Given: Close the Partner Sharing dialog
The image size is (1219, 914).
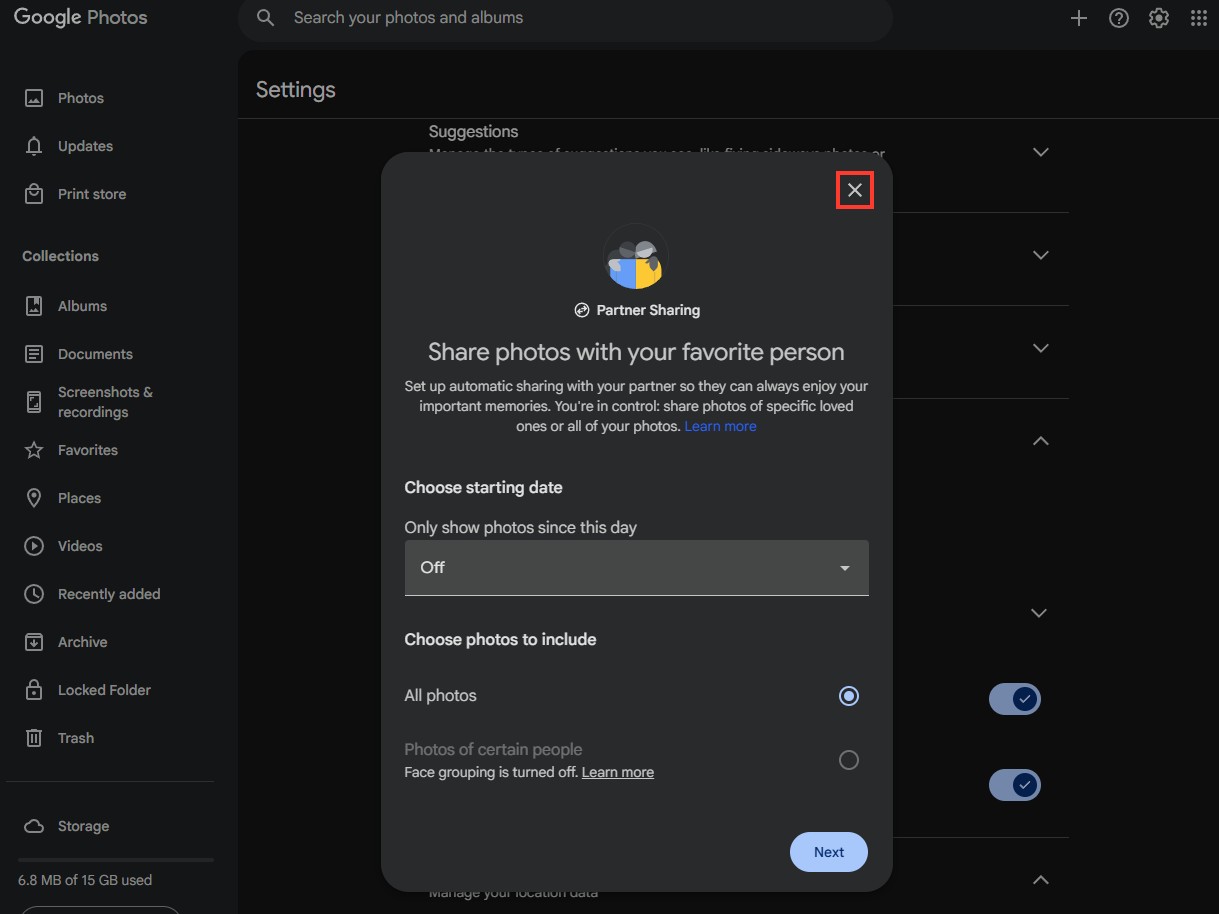Looking at the screenshot, I should [x=854, y=190].
